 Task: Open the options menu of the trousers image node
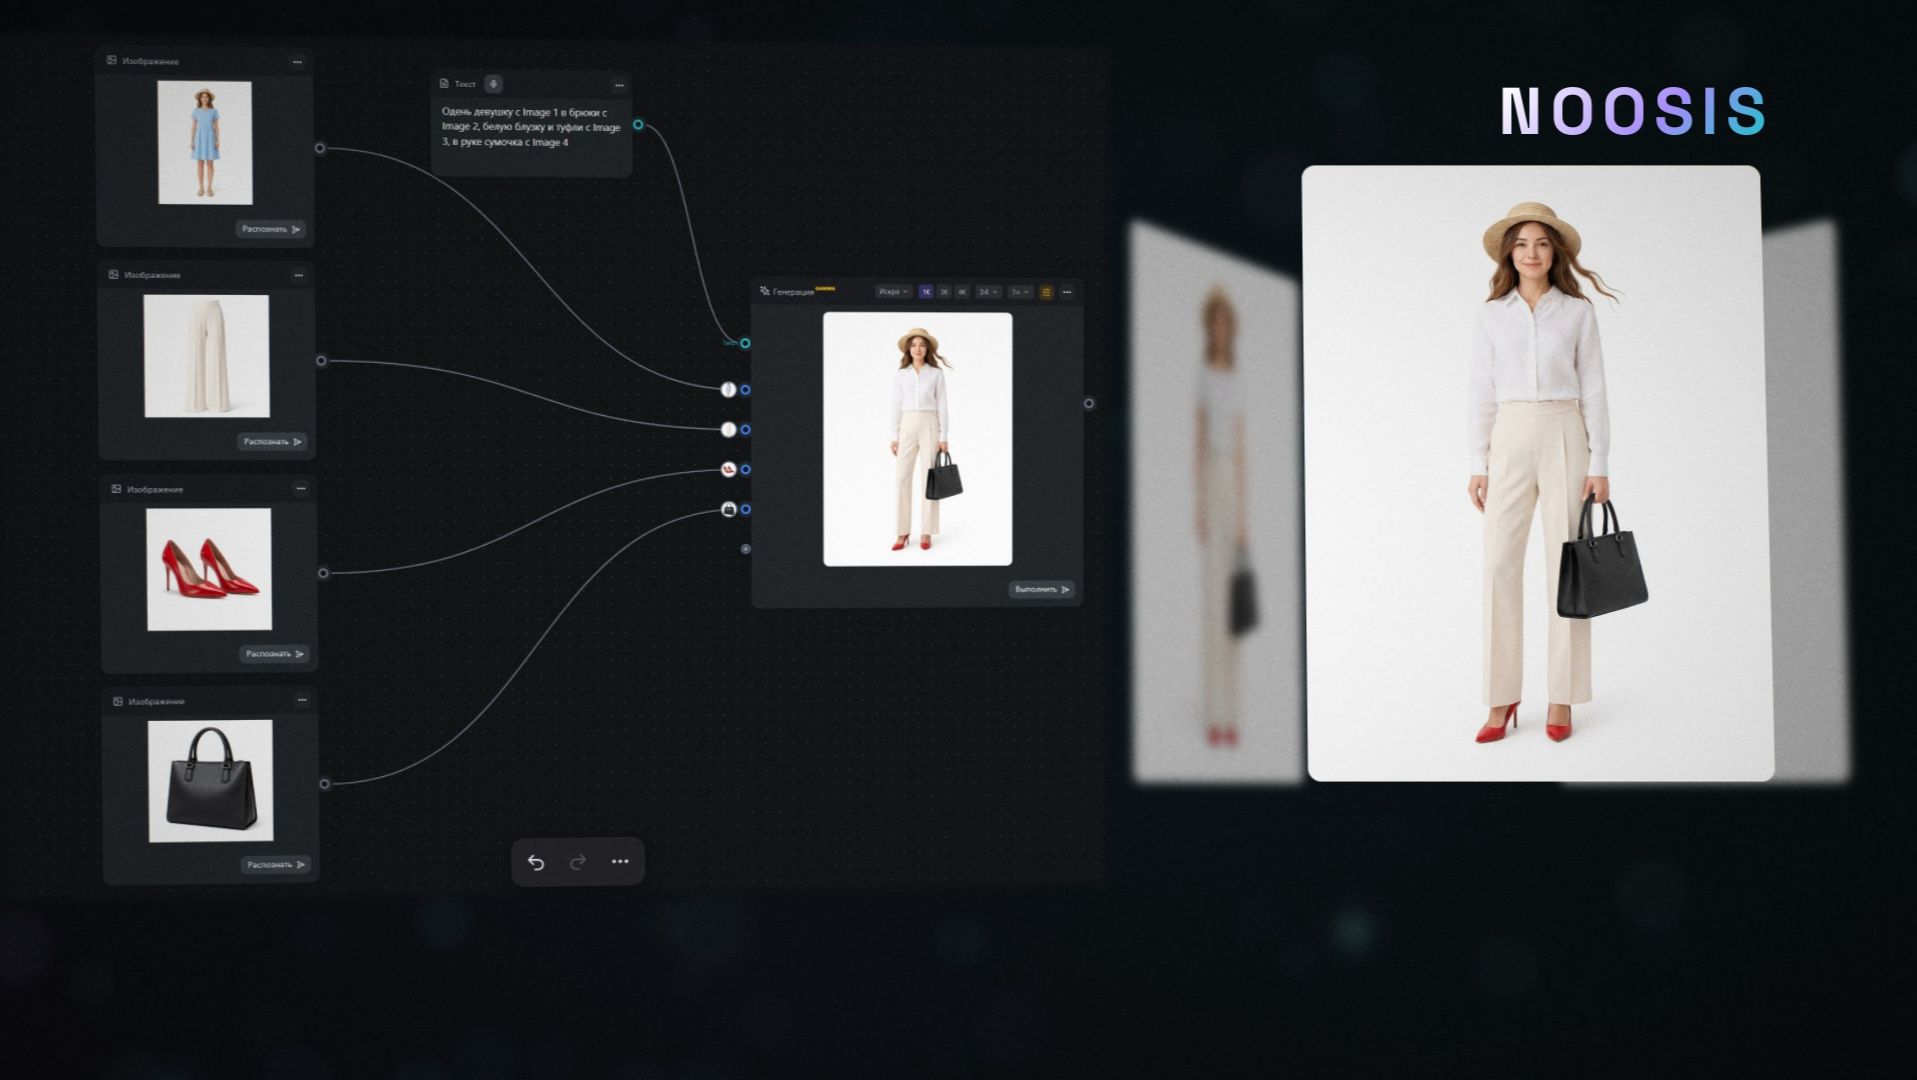point(298,275)
